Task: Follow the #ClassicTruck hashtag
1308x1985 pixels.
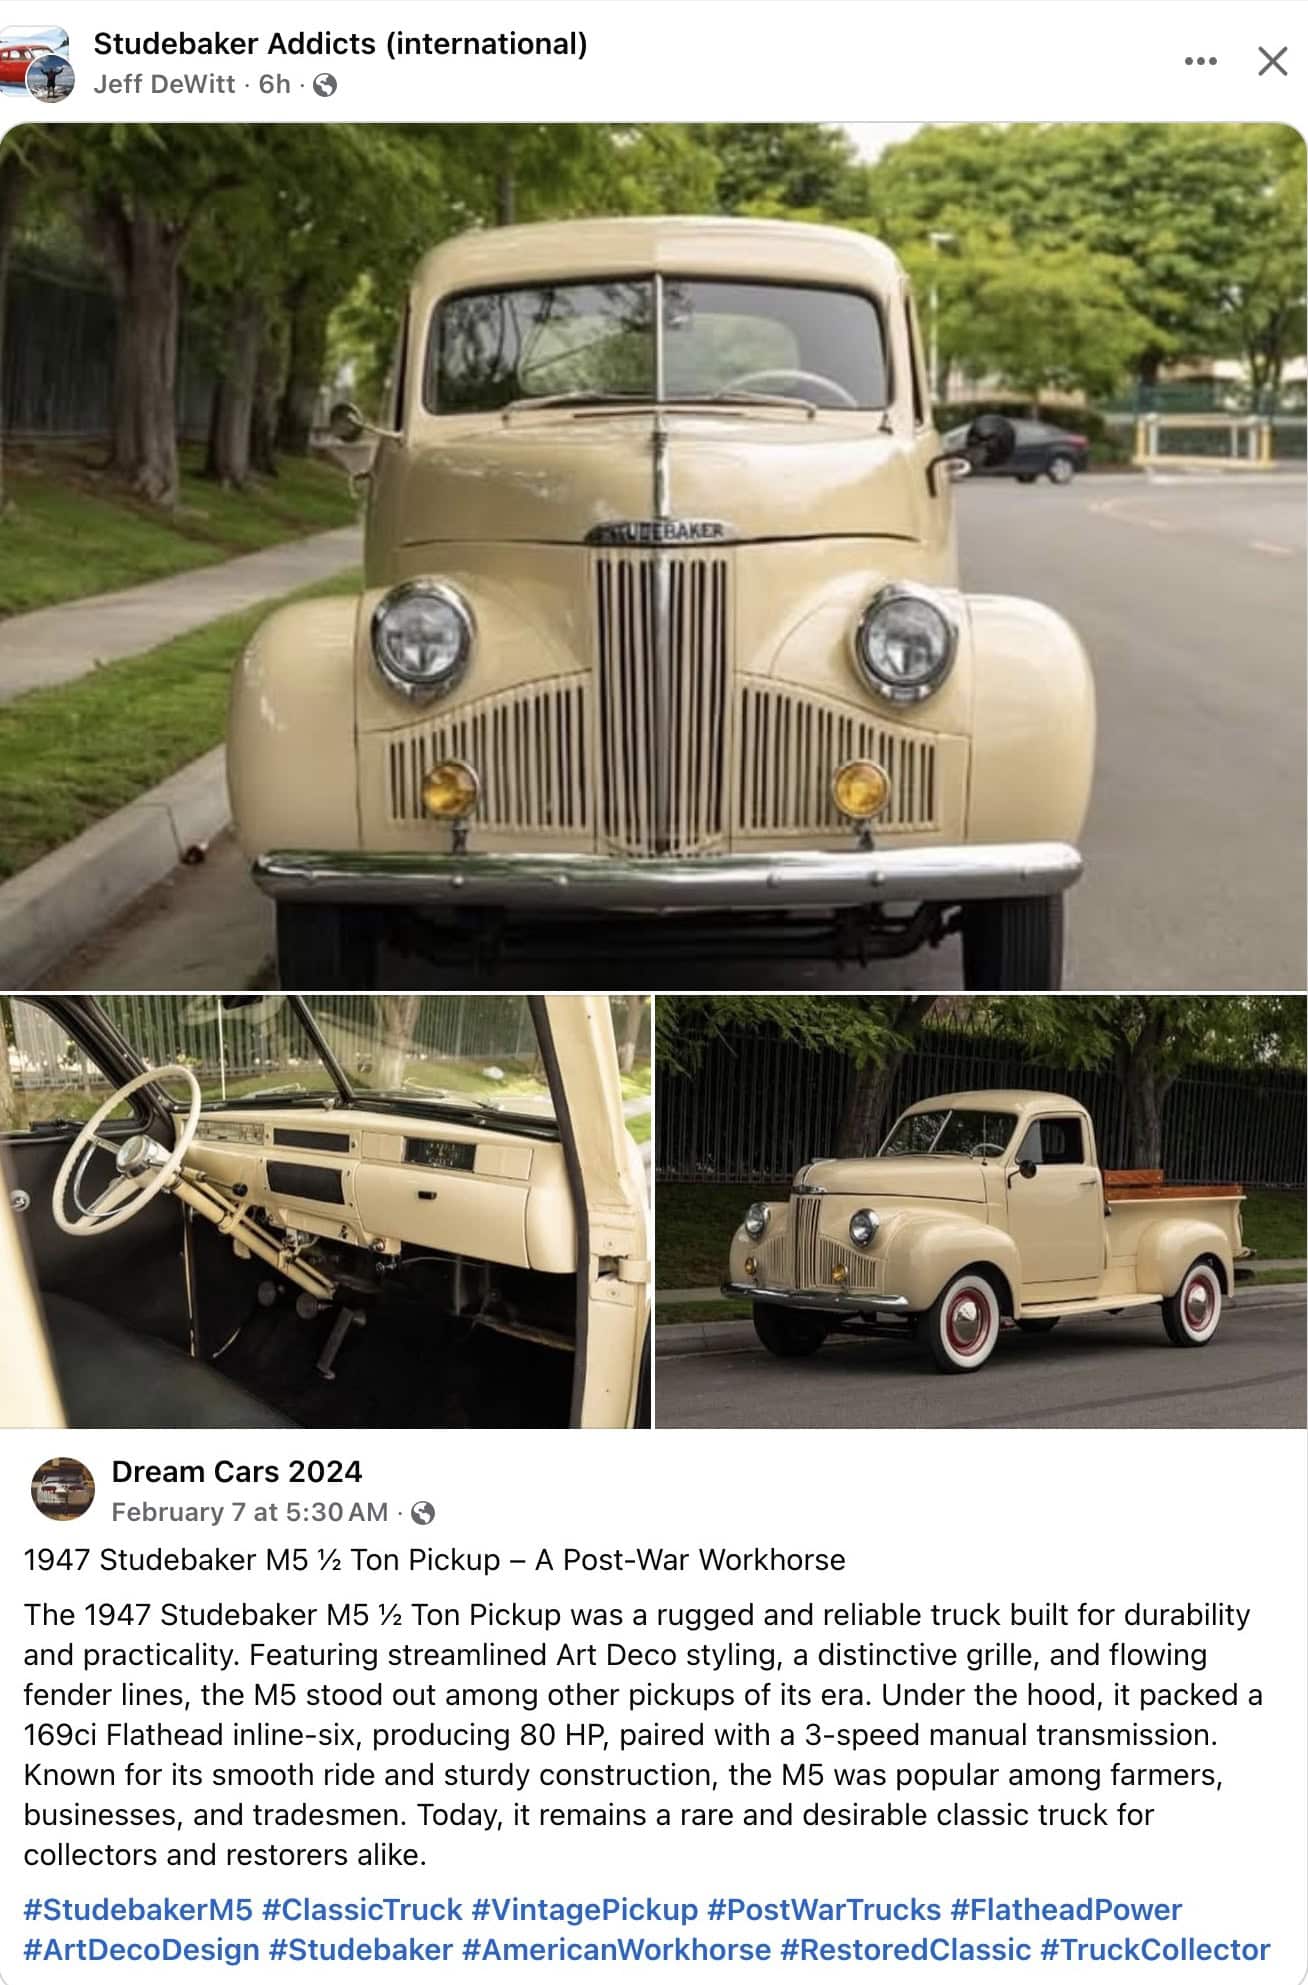Action: 362,1910
